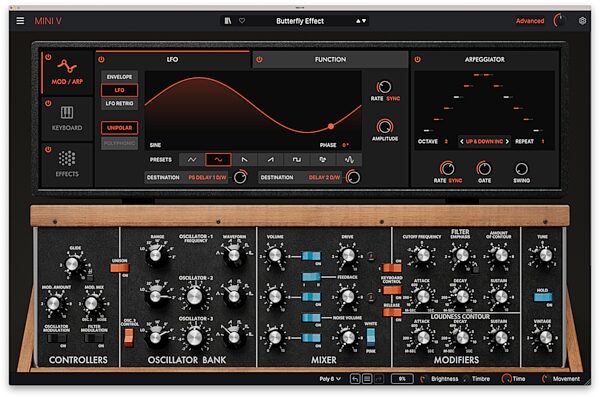Open the preset library browser icon
This screenshot has height=397, width=600.
(x=228, y=21)
